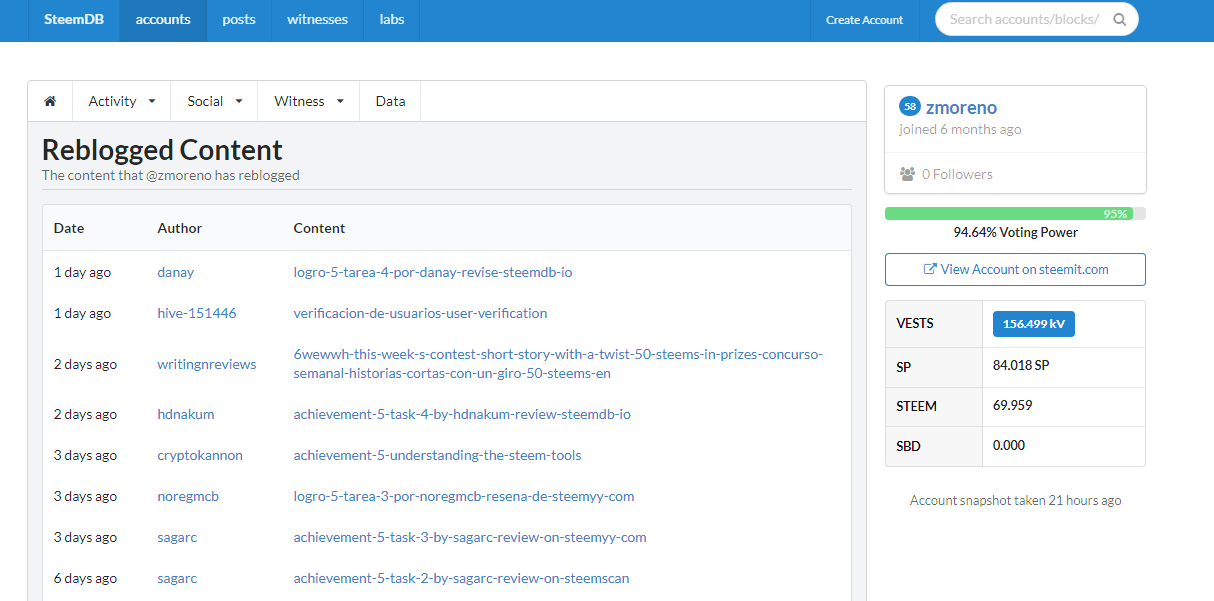Viewport: 1214px width, 601px height.
Task: Click the 84.018 SP value
Action: point(1021,366)
